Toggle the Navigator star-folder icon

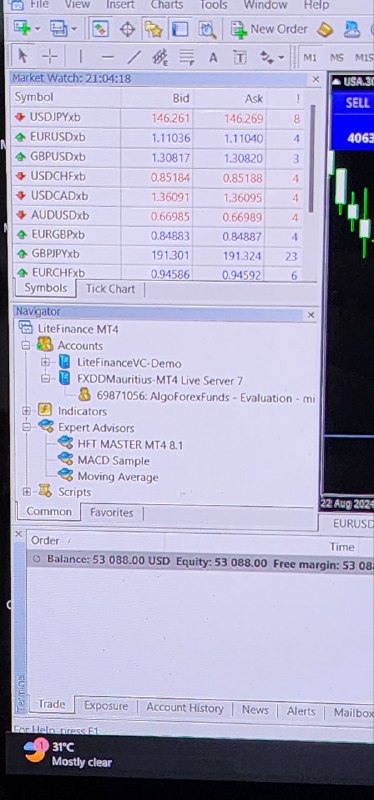click(x=153, y=29)
